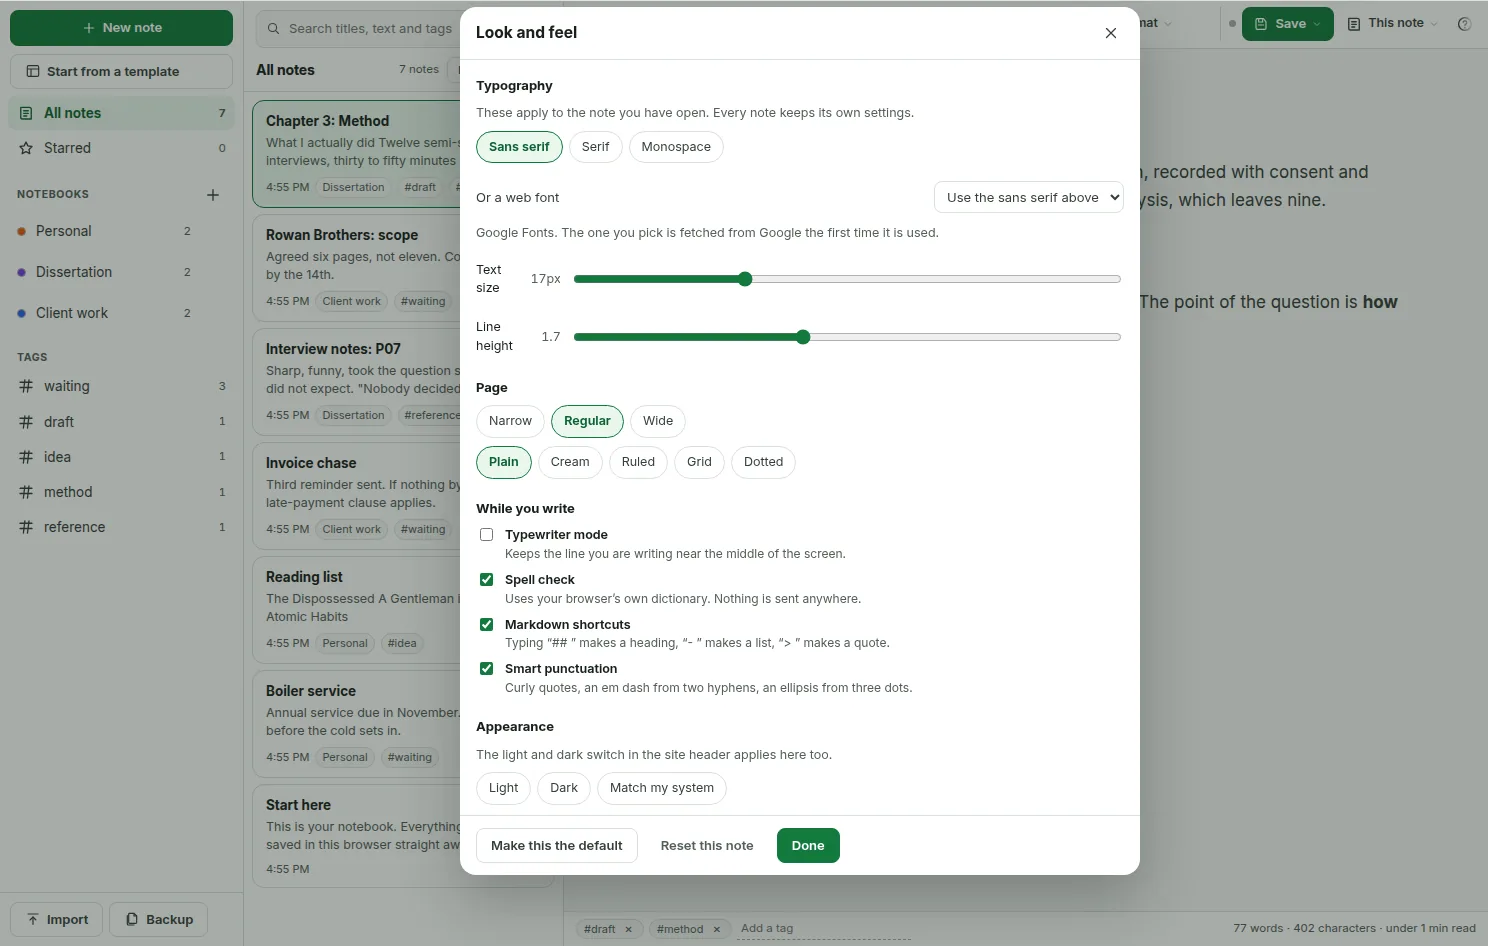Remove the #method tag with x
1488x946 pixels.
pyautogui.click(x=717, y=929)
